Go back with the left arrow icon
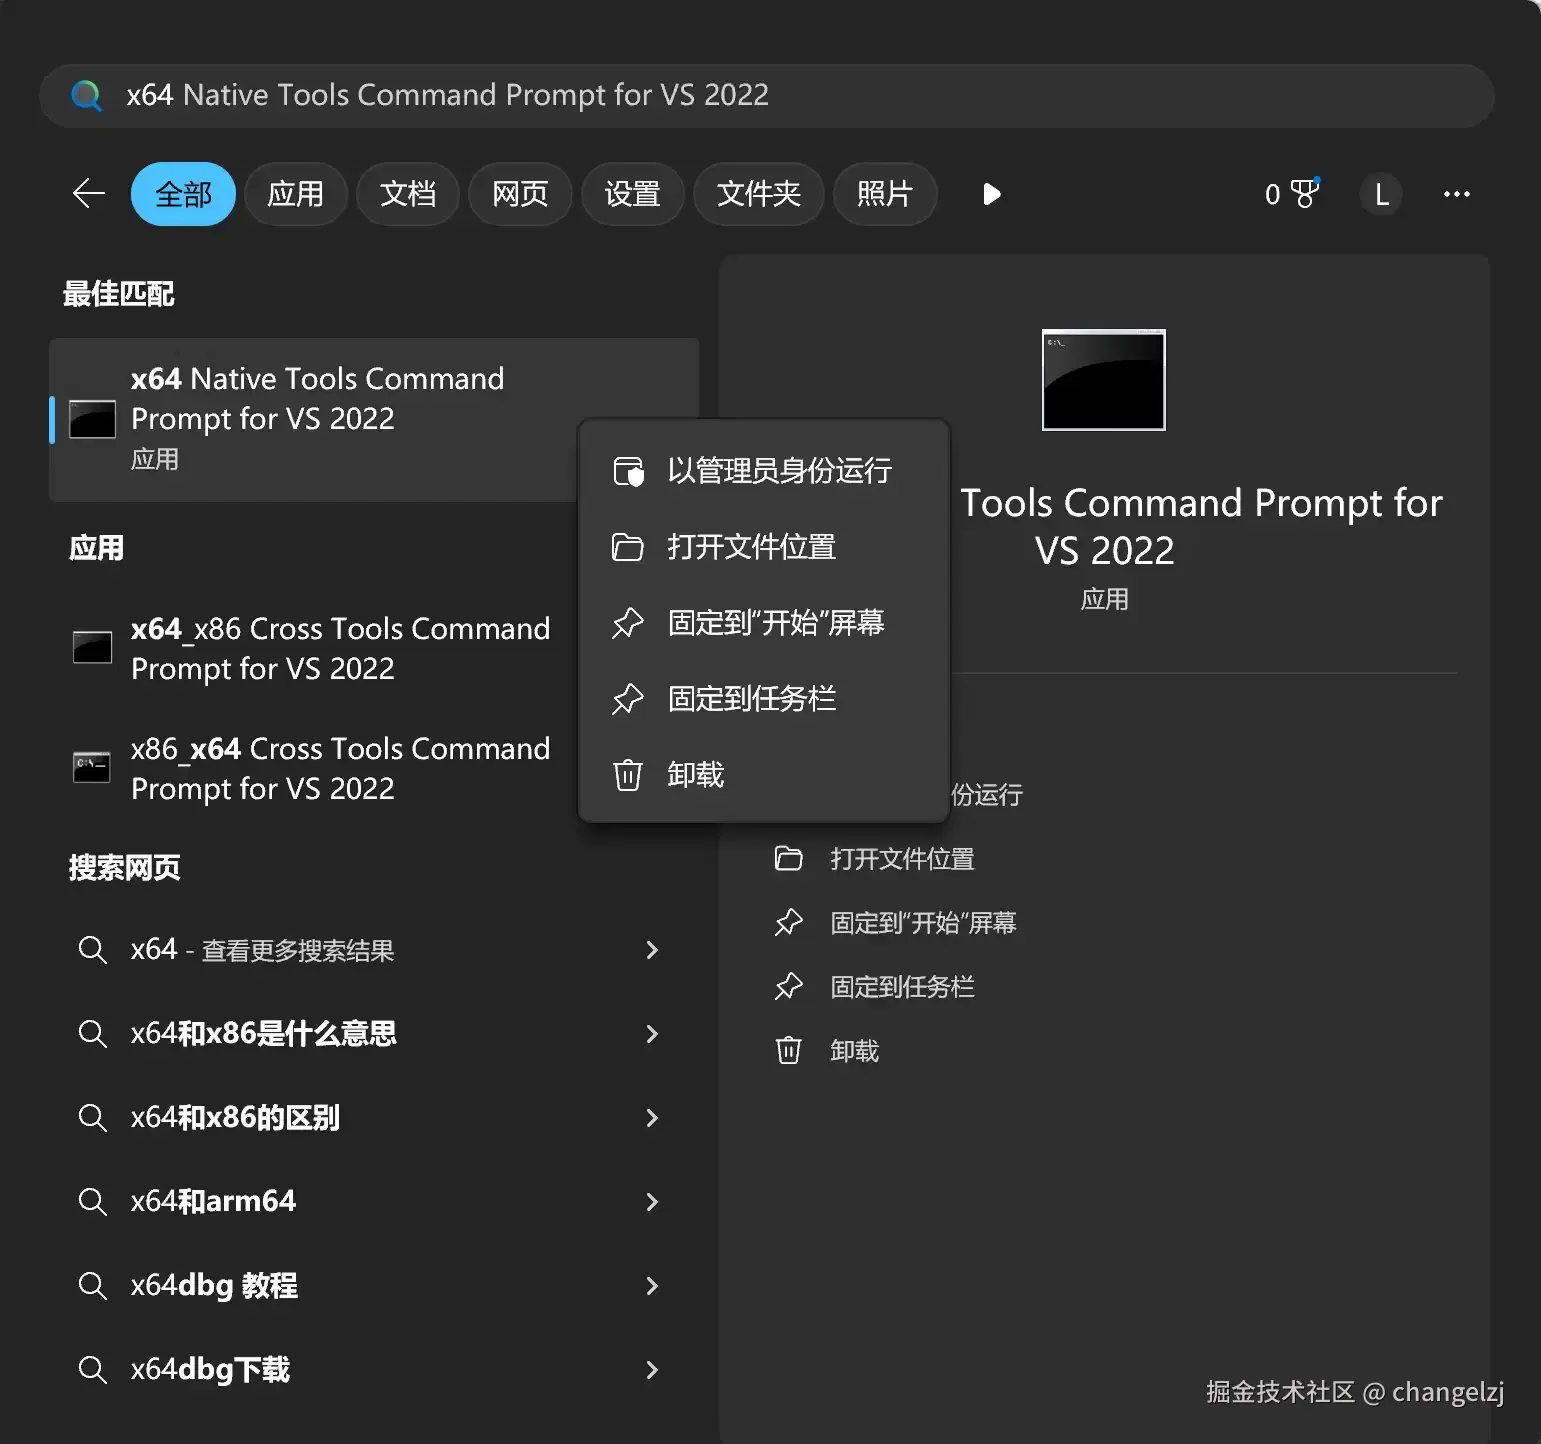Image resolution: width=1541 pixels, height=1444 pixels. 89,193
